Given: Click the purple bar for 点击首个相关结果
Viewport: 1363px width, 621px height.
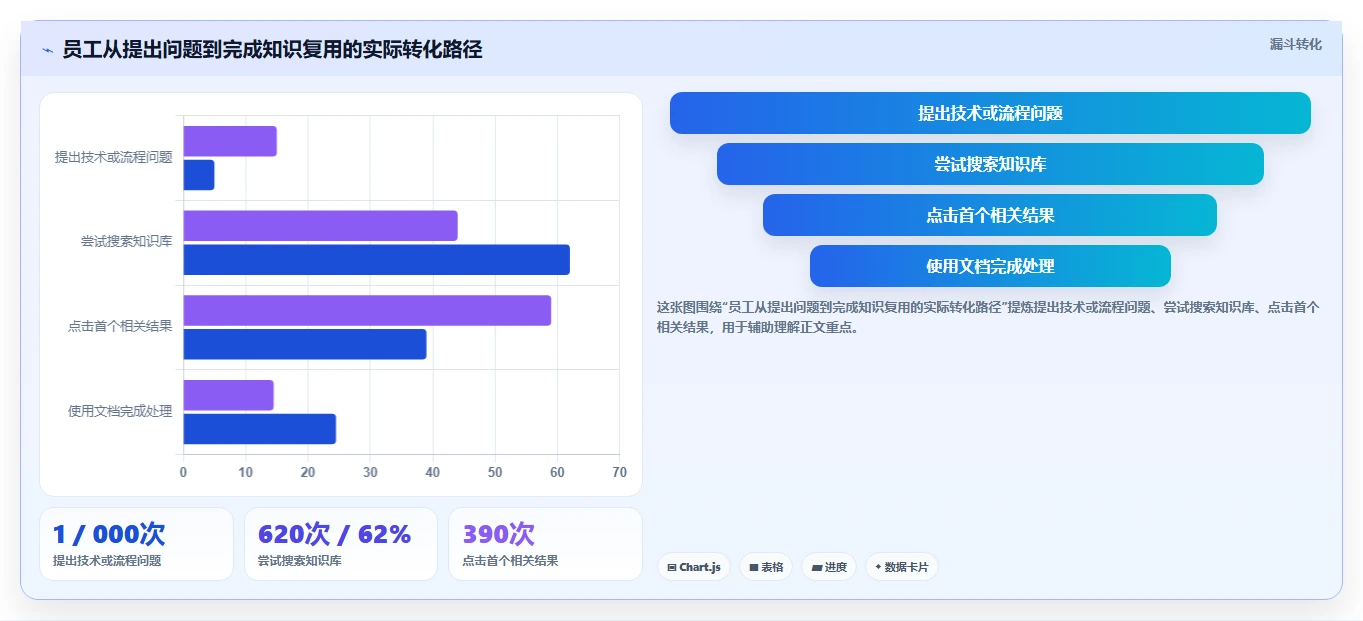Looking at the screenshot, I should click(367, 310).
